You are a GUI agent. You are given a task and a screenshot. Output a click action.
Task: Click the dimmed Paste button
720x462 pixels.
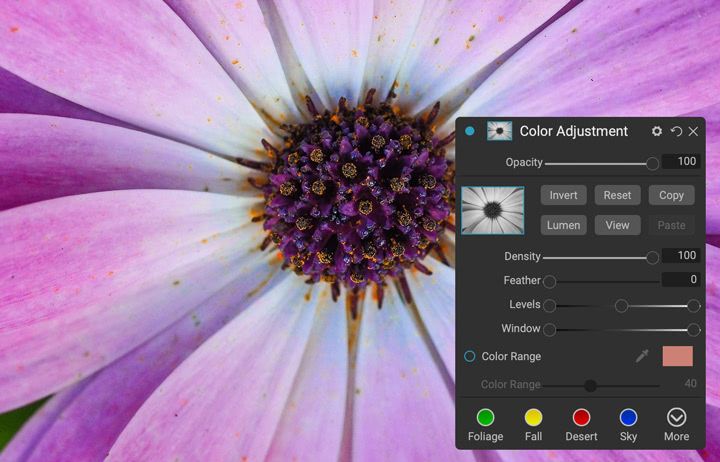click(x=671, y=225)
